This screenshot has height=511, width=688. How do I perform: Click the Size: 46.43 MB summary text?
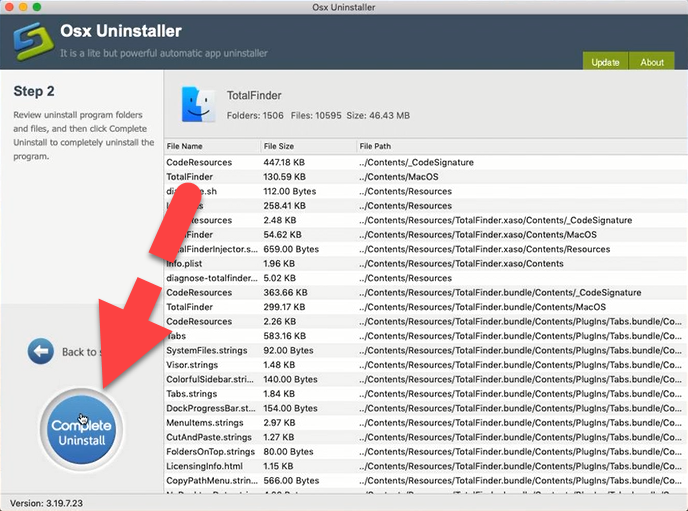tap(378, 116)
